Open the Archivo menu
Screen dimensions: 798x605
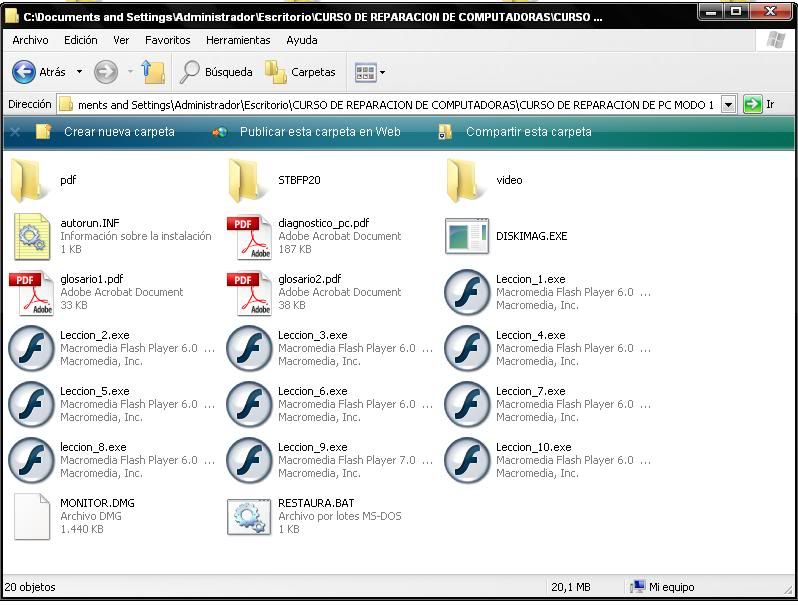tap(31, 40)
